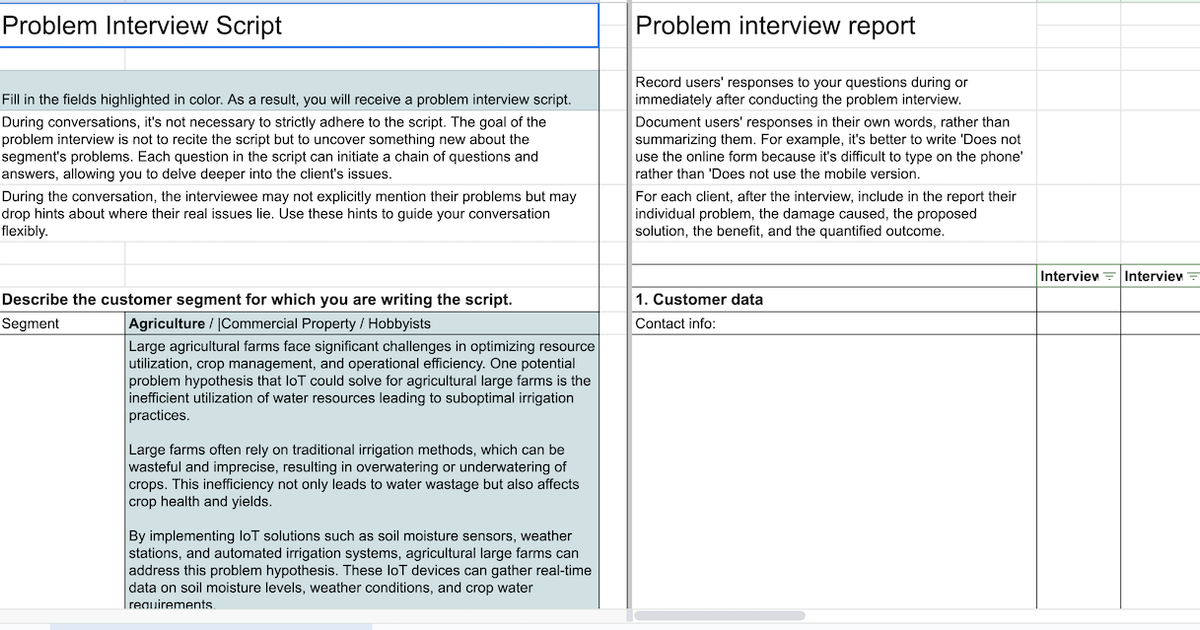The width and height of the screenshot is (1200, 630).
Task: Select the cell starting with Fill in the fields
Action: (x=290, y=99)
